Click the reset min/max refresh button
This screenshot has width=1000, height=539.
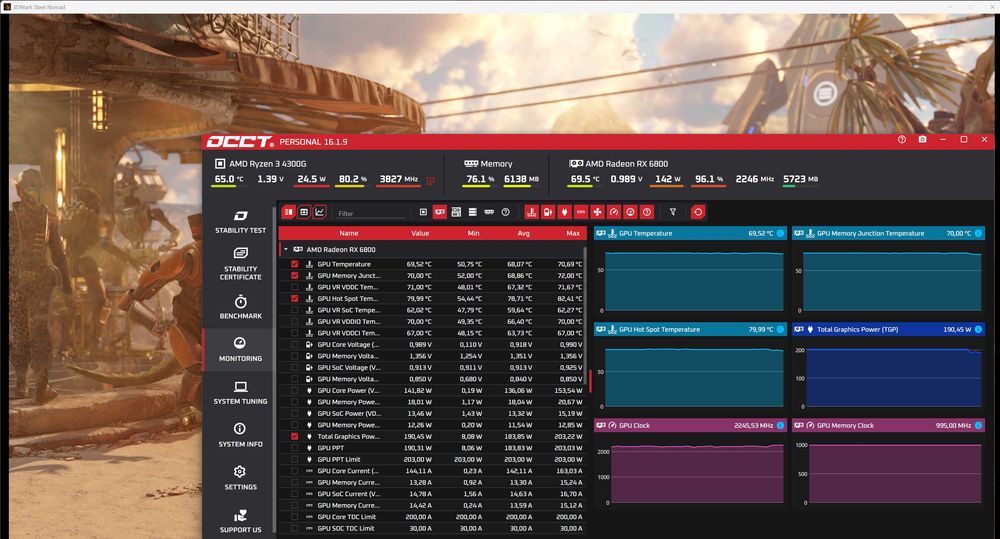(x=698, y=212)
